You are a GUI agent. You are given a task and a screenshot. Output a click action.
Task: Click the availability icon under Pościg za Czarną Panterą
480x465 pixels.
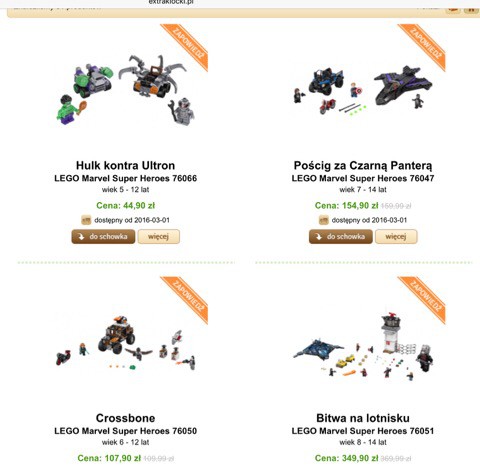tap(324, 220)
